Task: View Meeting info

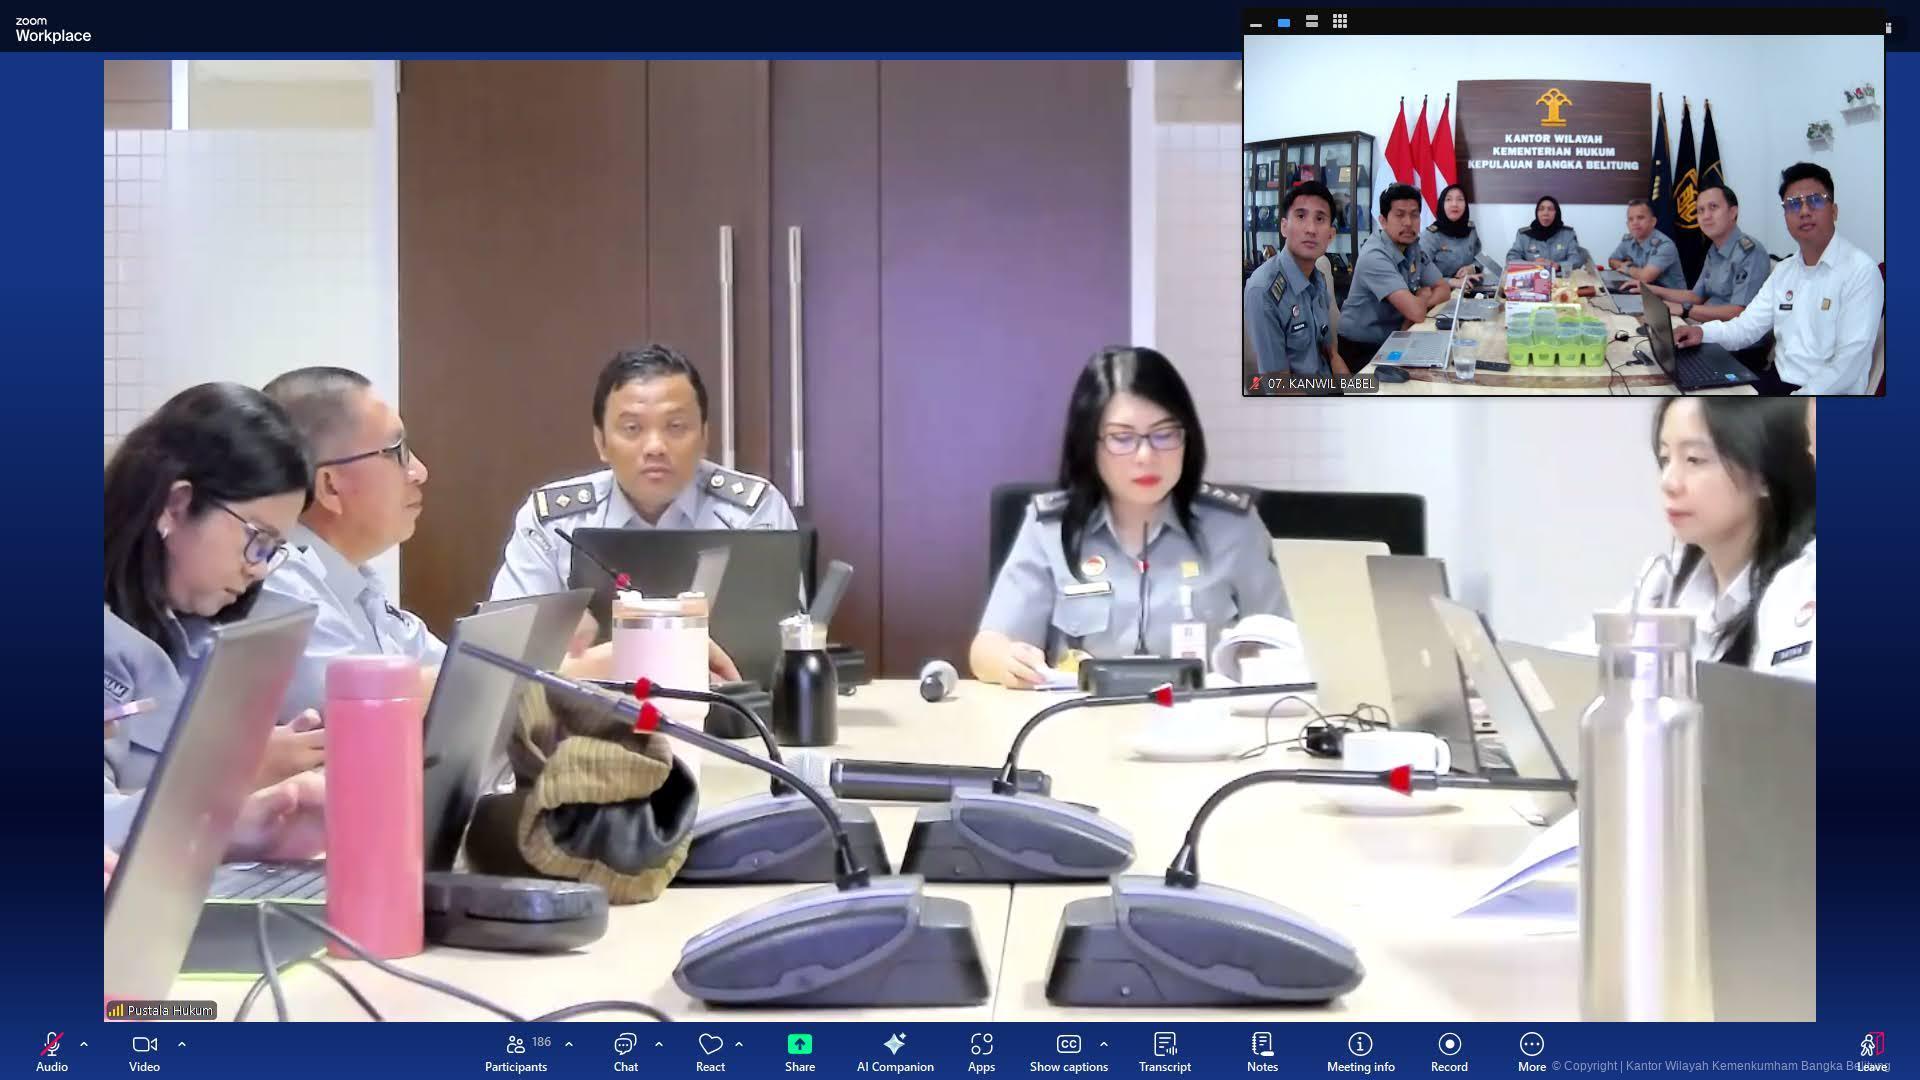Action: [1360, 1045]
